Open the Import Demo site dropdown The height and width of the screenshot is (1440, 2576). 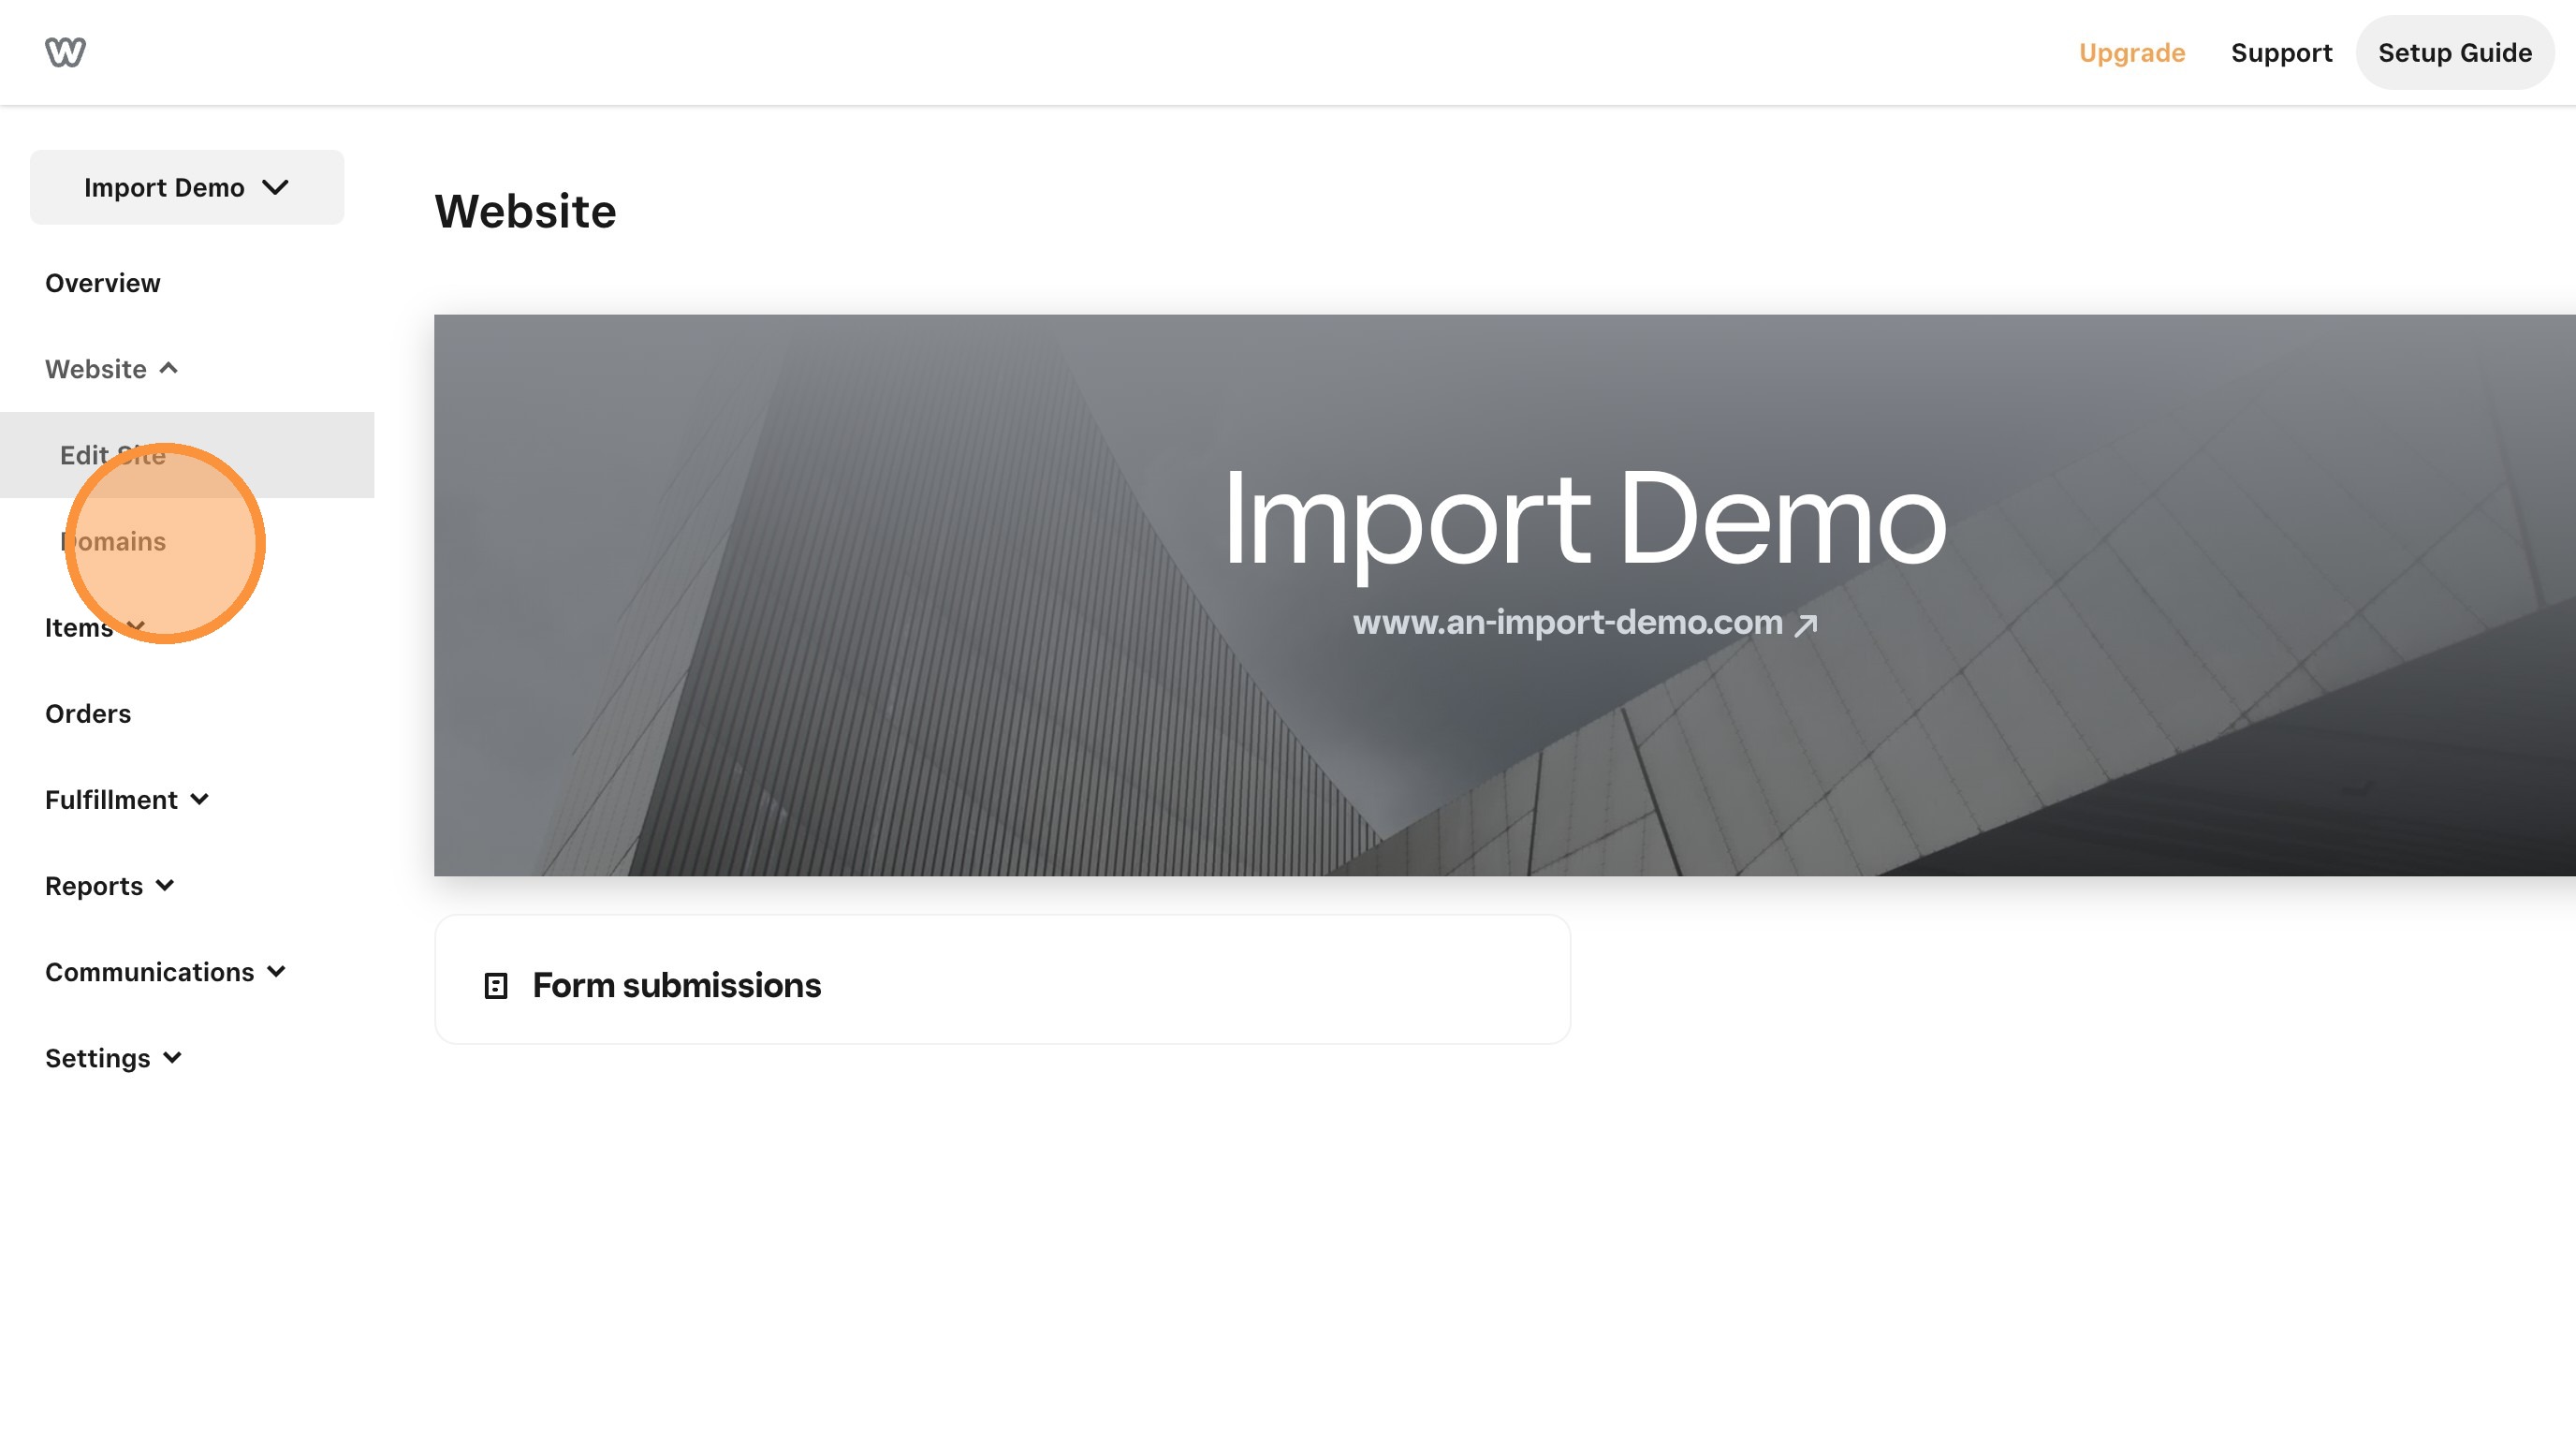click(x=187, y=188)
